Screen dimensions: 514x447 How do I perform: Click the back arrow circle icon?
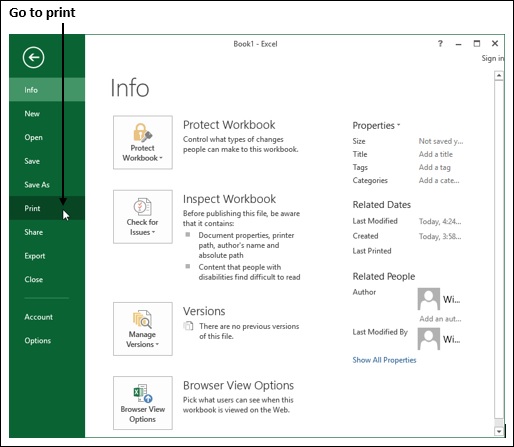tap(33, 57)
